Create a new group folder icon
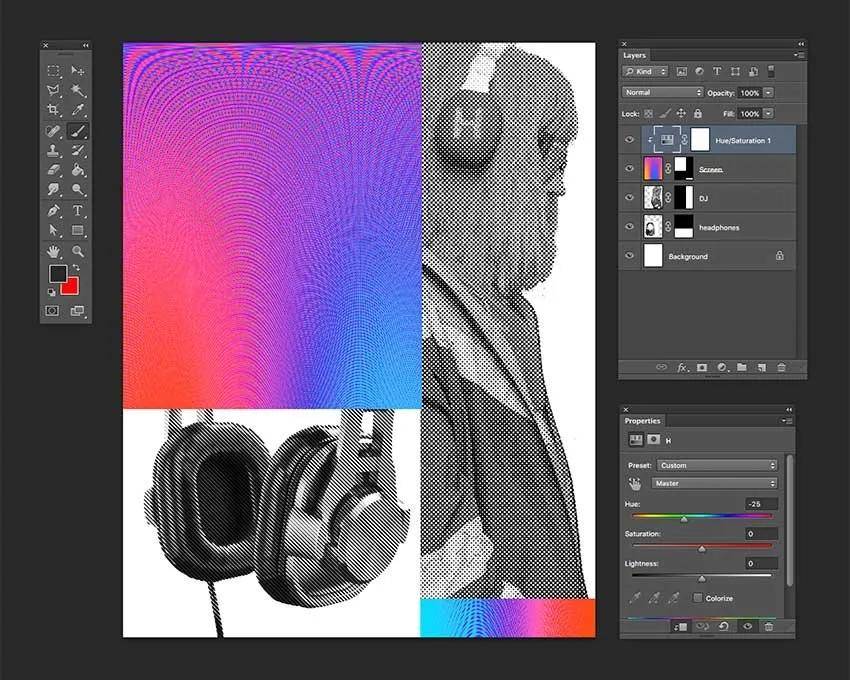Screen dimensions: 850x680 742,367
